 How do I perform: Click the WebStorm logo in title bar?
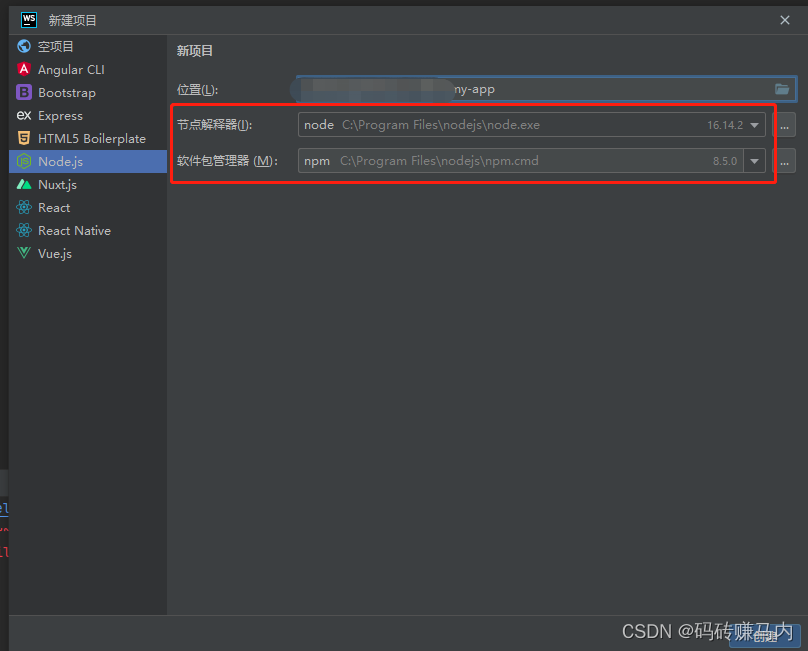(29, 20)
